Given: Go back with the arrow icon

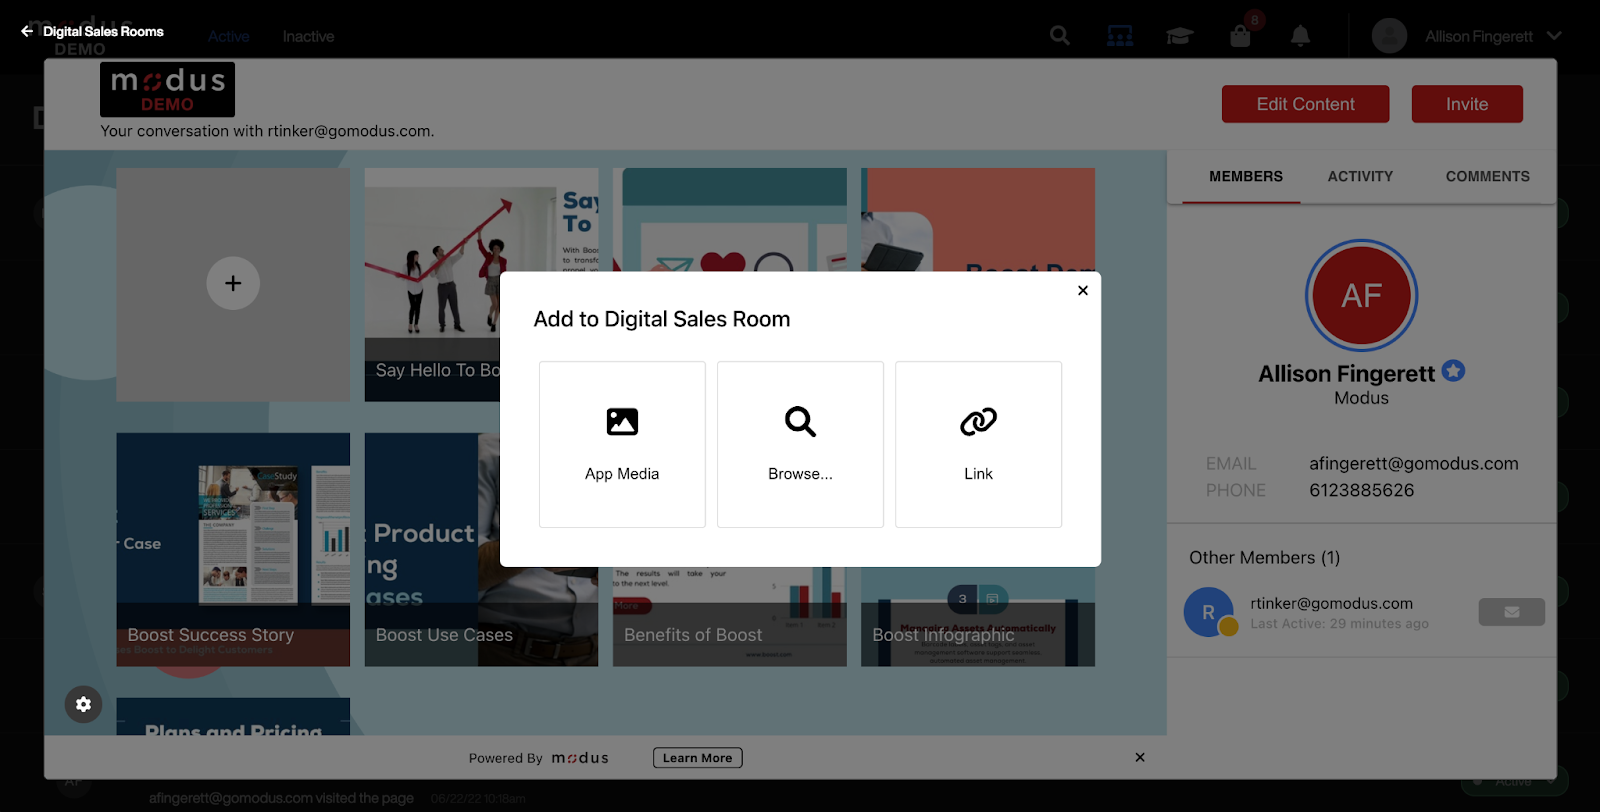Looking at the screenshot, I should pyautogui.click(x=27, y=32).
